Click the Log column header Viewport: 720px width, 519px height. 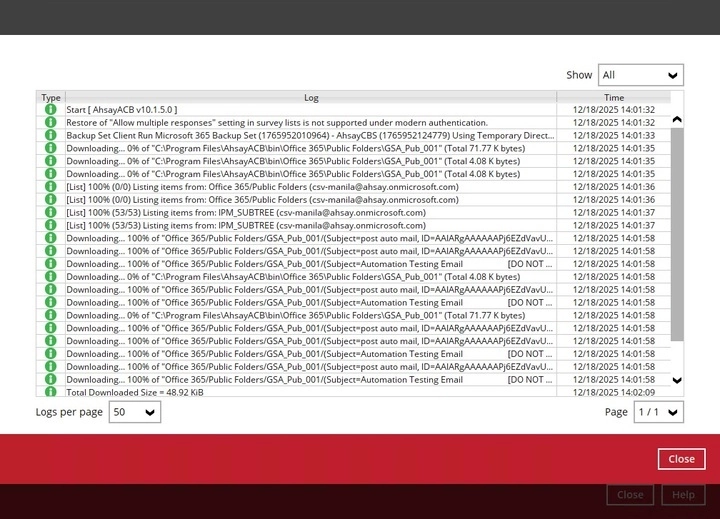click(311, 97)
